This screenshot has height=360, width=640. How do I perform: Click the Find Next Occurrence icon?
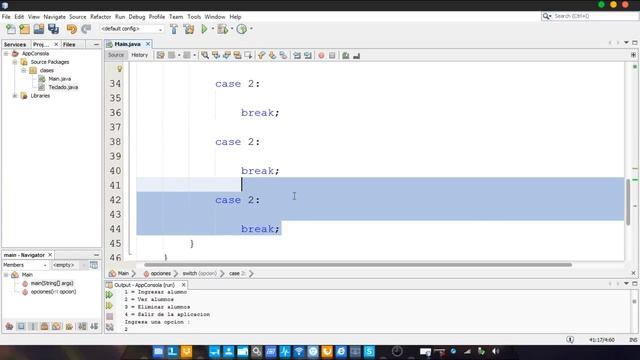[227, 55]
